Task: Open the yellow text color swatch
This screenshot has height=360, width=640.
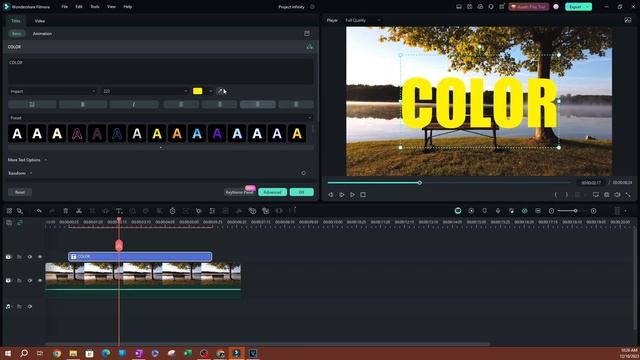Action: 198,91
